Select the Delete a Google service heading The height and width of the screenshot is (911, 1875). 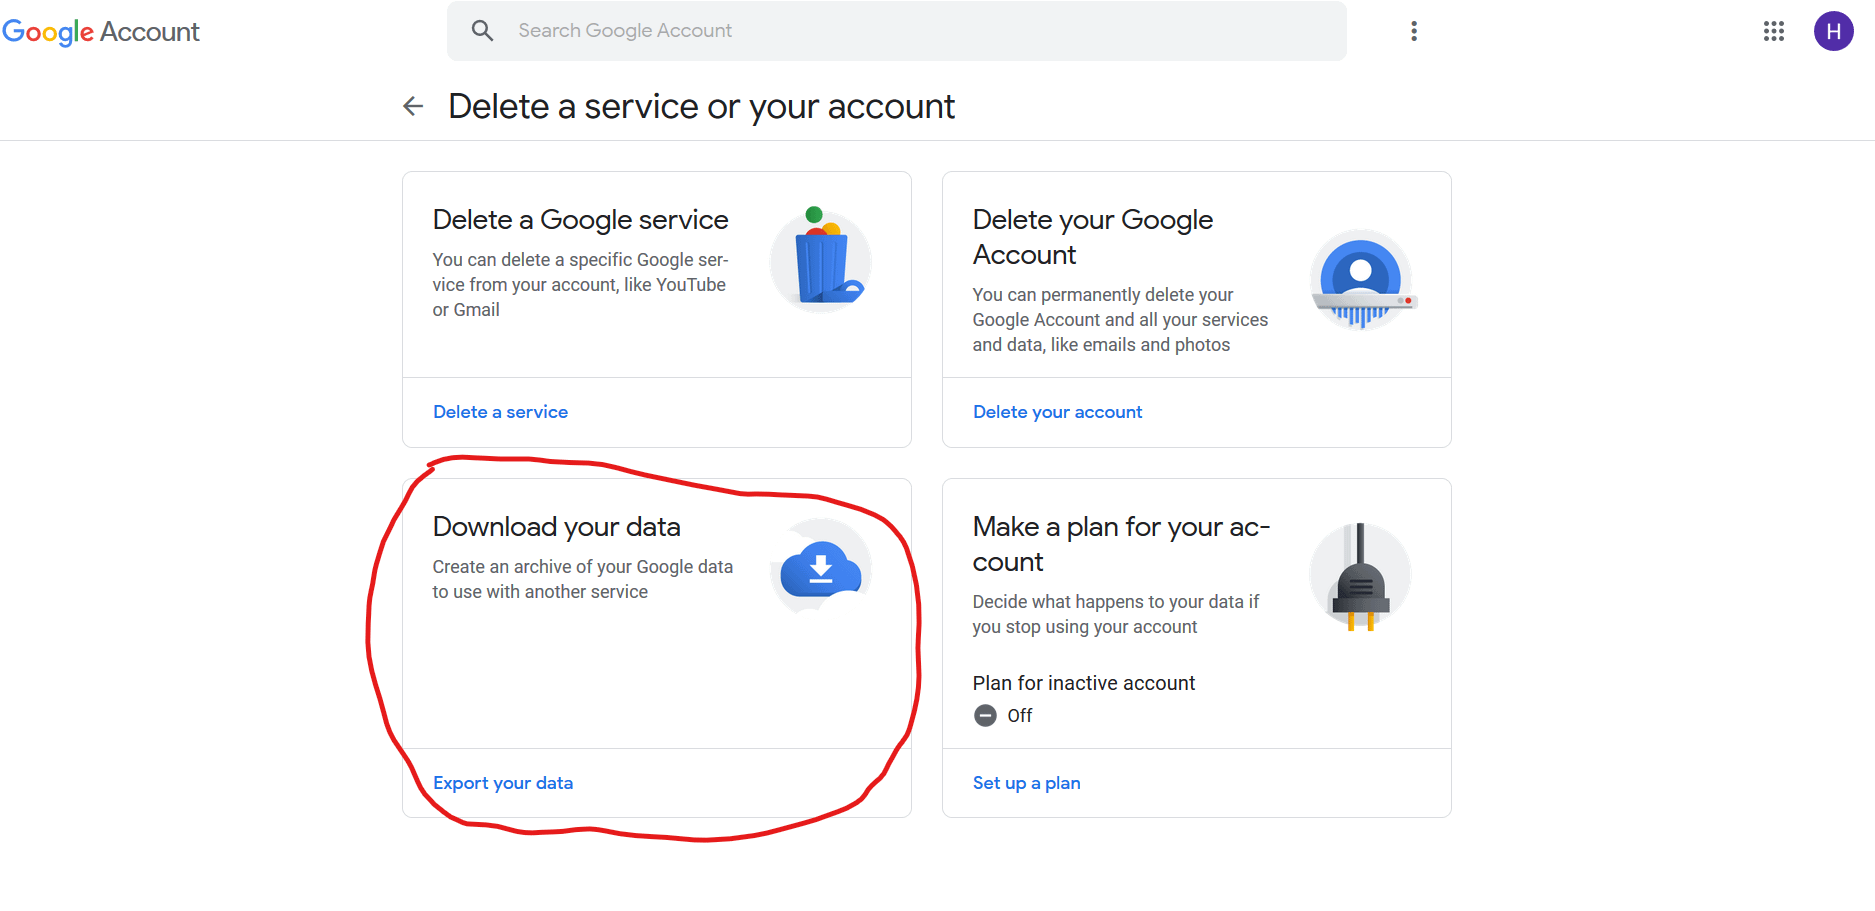pyautogui.click(x=581, y=220)
